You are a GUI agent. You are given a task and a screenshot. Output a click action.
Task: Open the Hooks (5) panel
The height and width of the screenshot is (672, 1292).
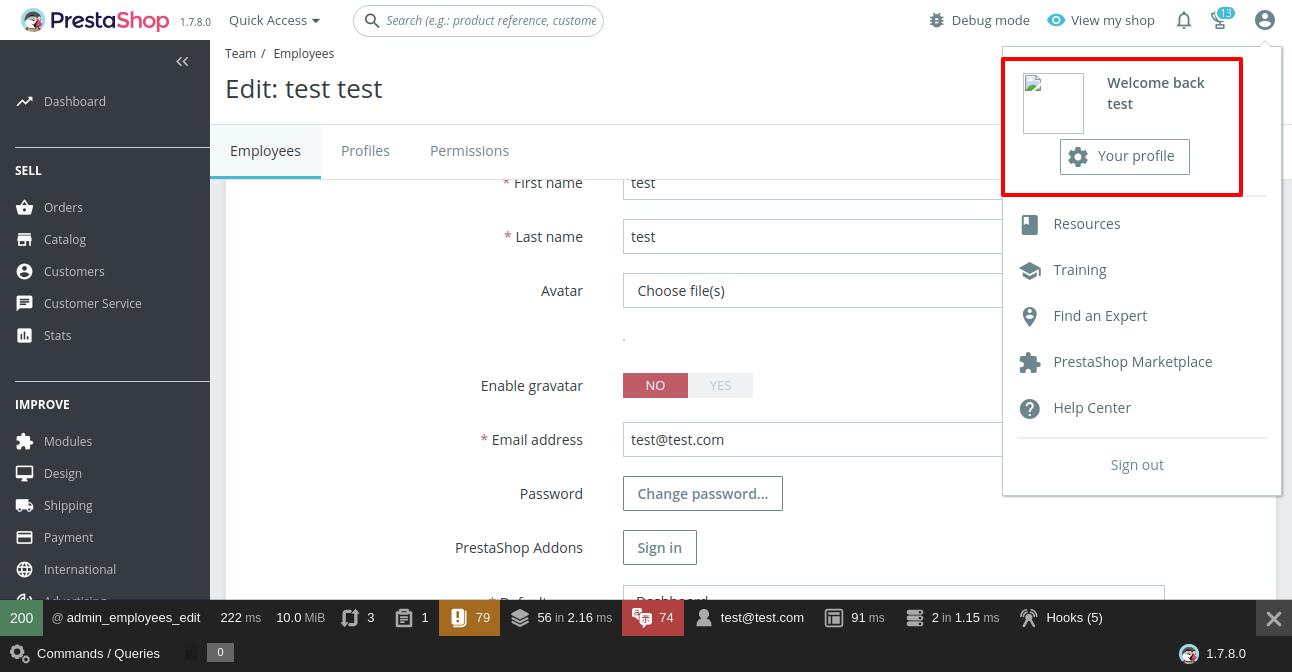1061,618
